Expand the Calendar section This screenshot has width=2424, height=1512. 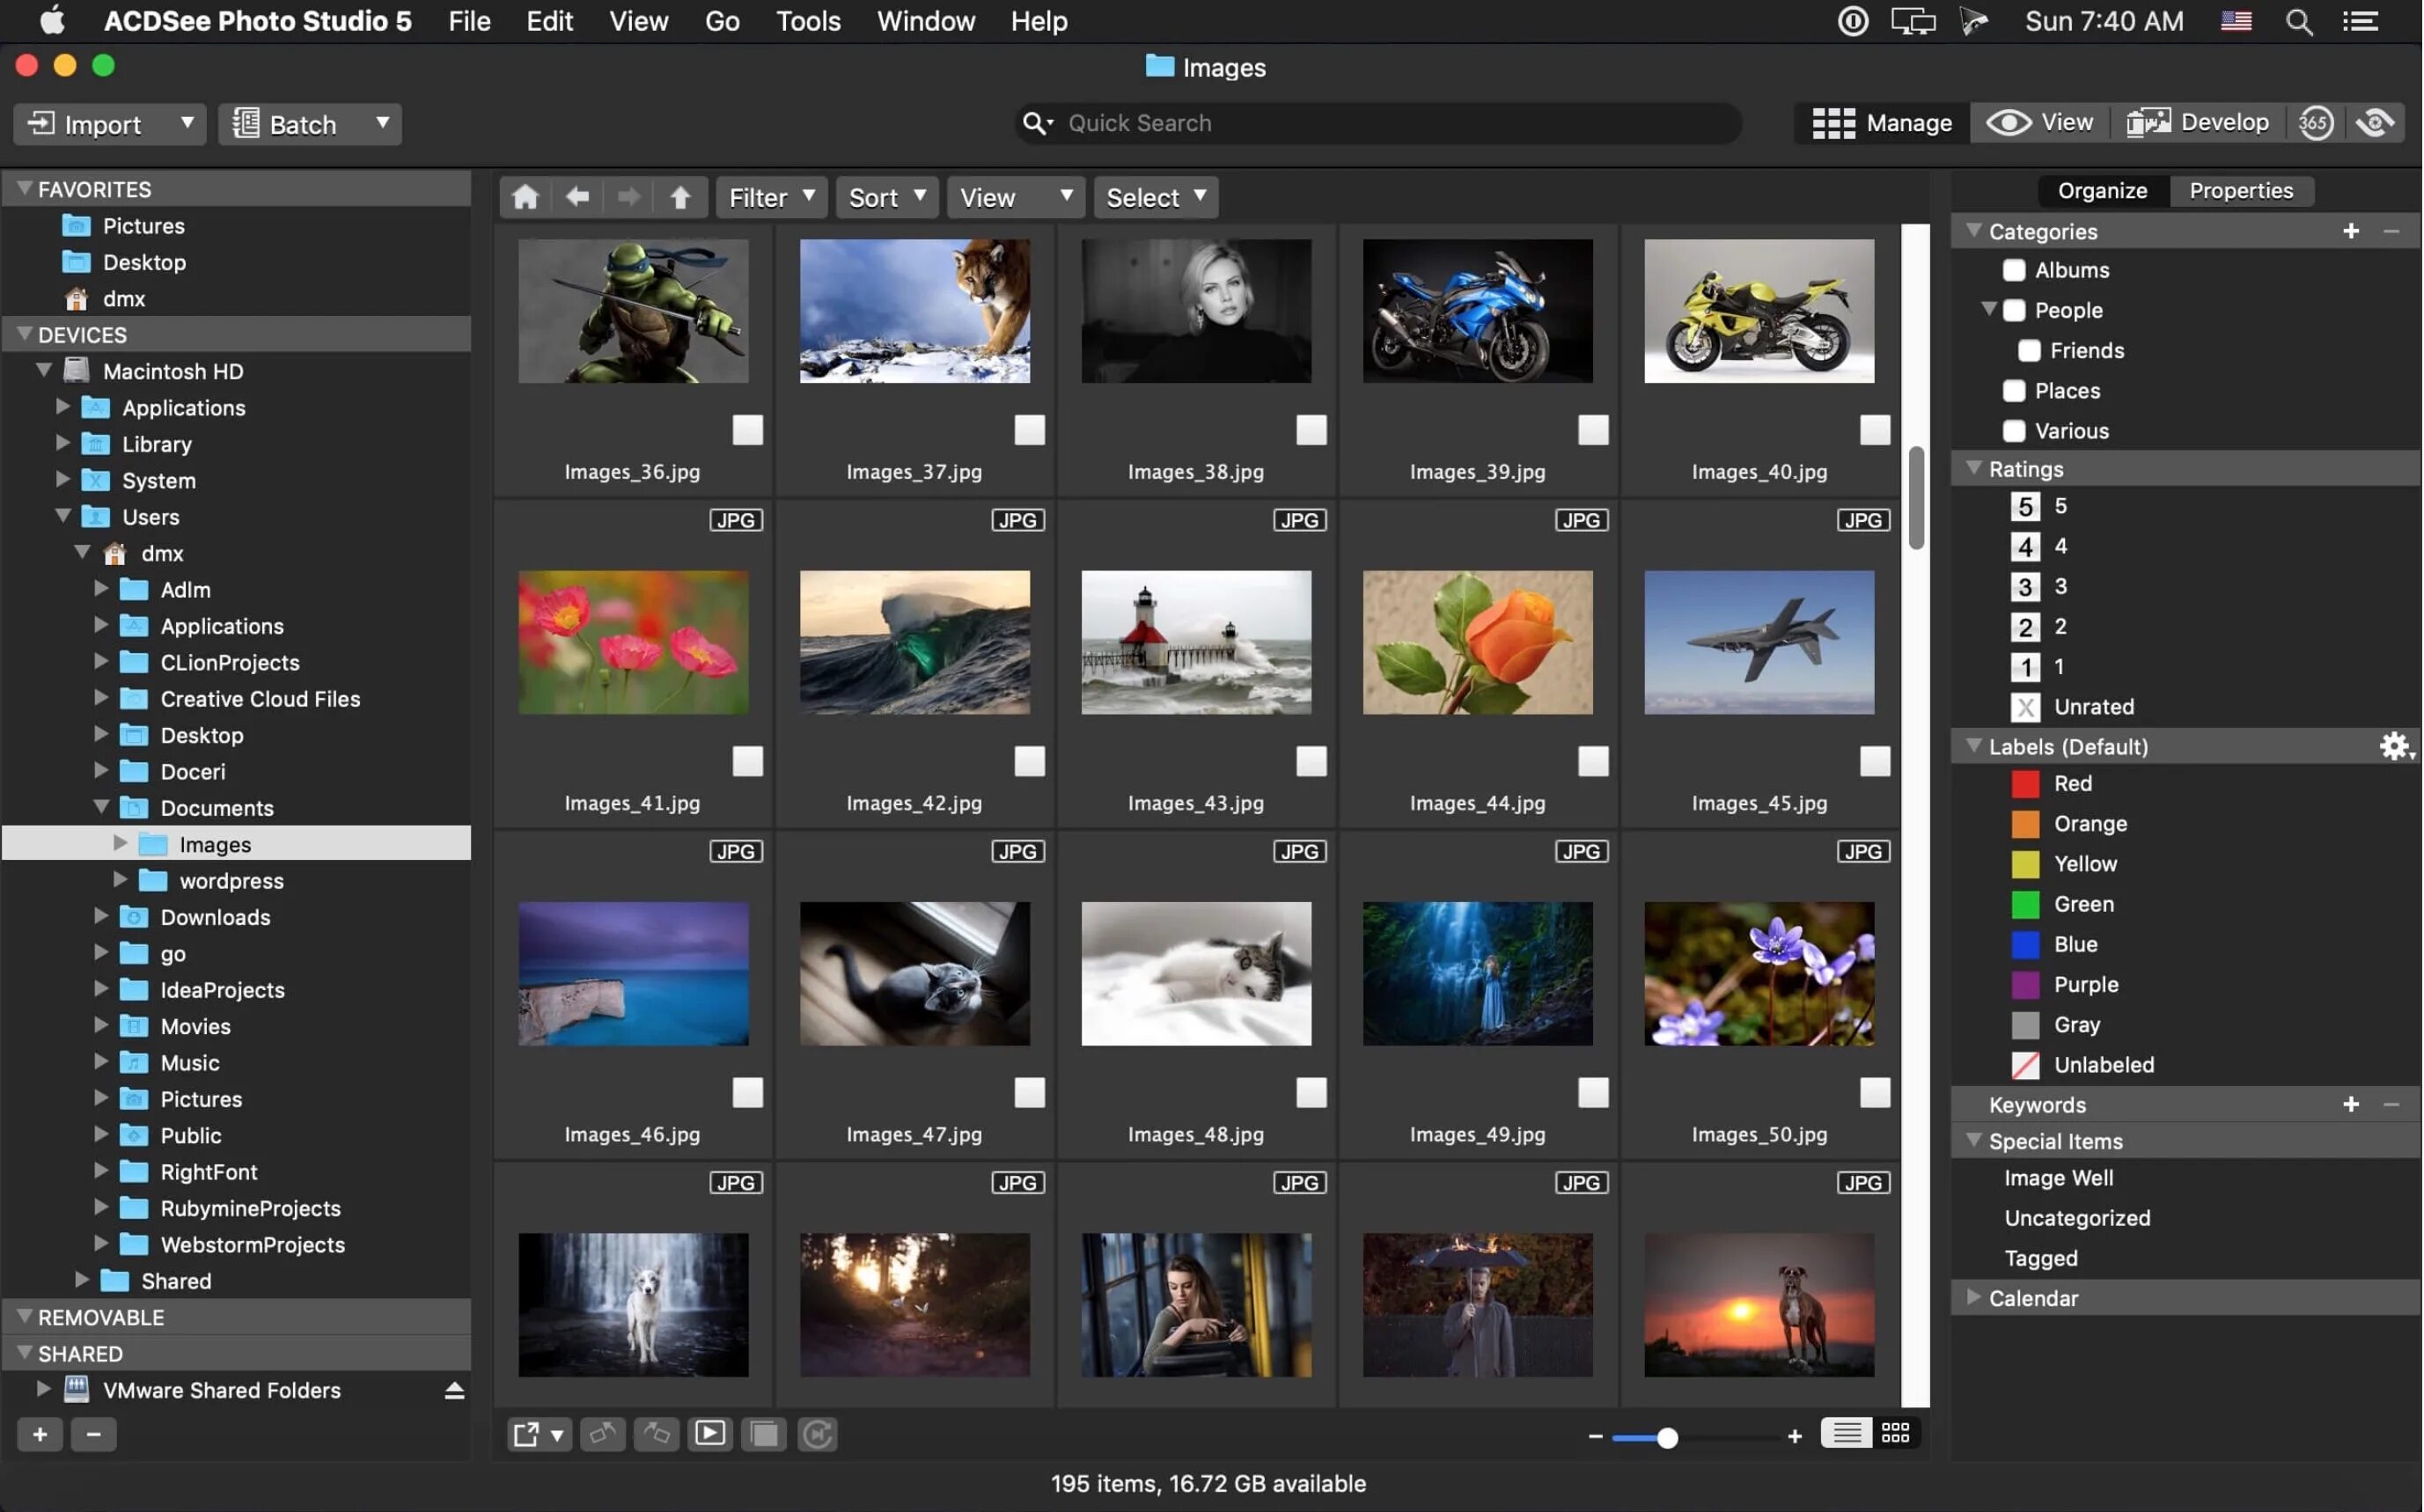click(x=1973, y=1297)
